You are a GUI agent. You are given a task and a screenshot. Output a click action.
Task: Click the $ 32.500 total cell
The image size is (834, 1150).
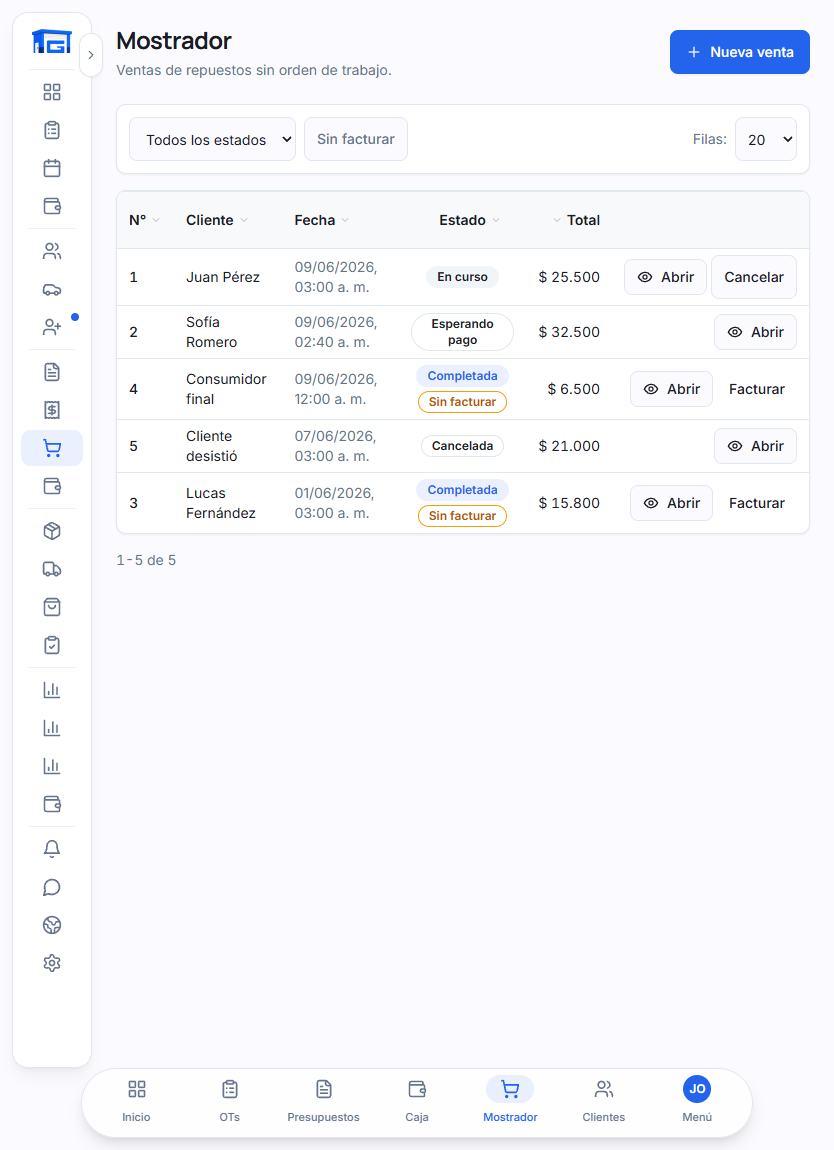click(569, 332)
